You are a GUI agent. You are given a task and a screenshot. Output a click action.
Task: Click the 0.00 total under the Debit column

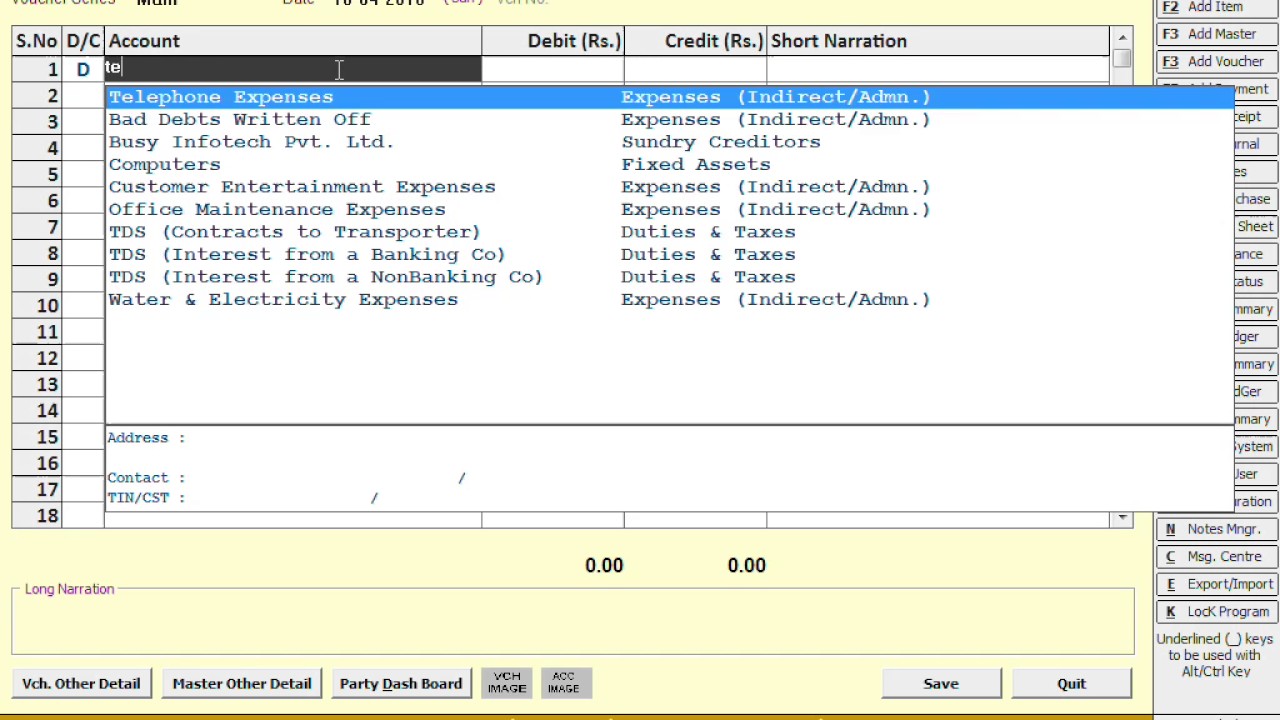(604, 565)
